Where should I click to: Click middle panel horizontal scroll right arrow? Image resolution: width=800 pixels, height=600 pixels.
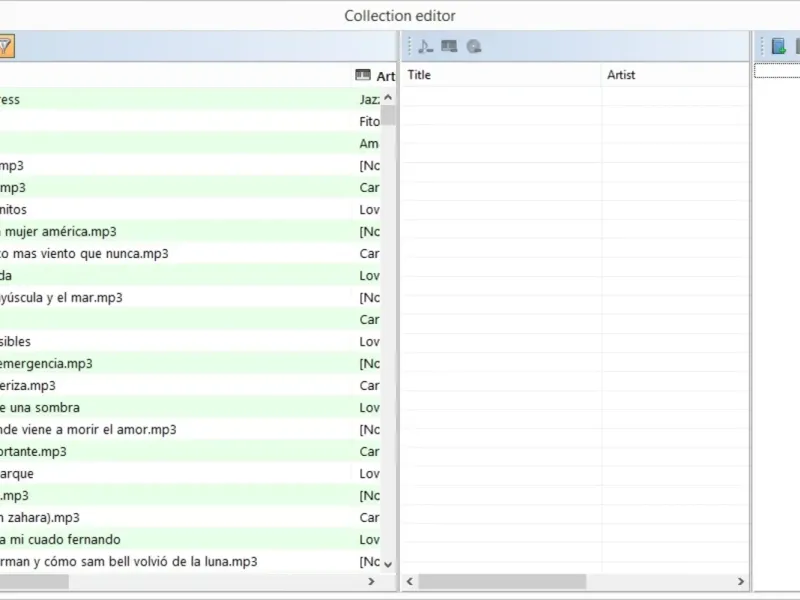[741, 581]
